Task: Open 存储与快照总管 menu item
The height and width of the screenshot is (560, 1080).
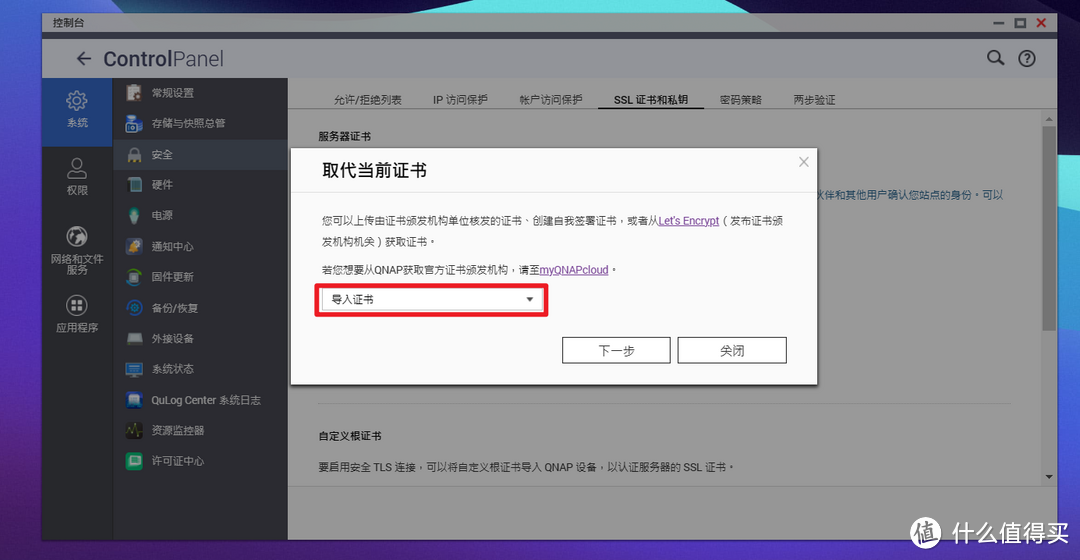Action: (x=187, y=123)
